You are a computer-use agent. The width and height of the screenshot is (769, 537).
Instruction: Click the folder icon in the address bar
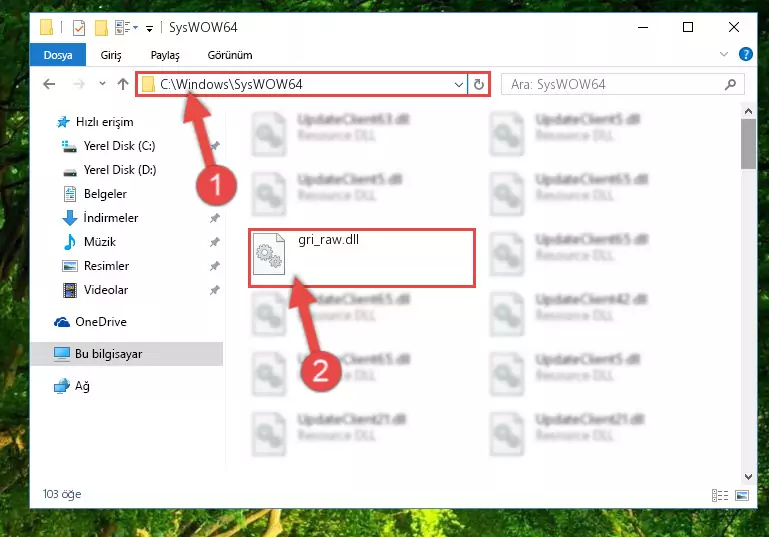point(148,84)
